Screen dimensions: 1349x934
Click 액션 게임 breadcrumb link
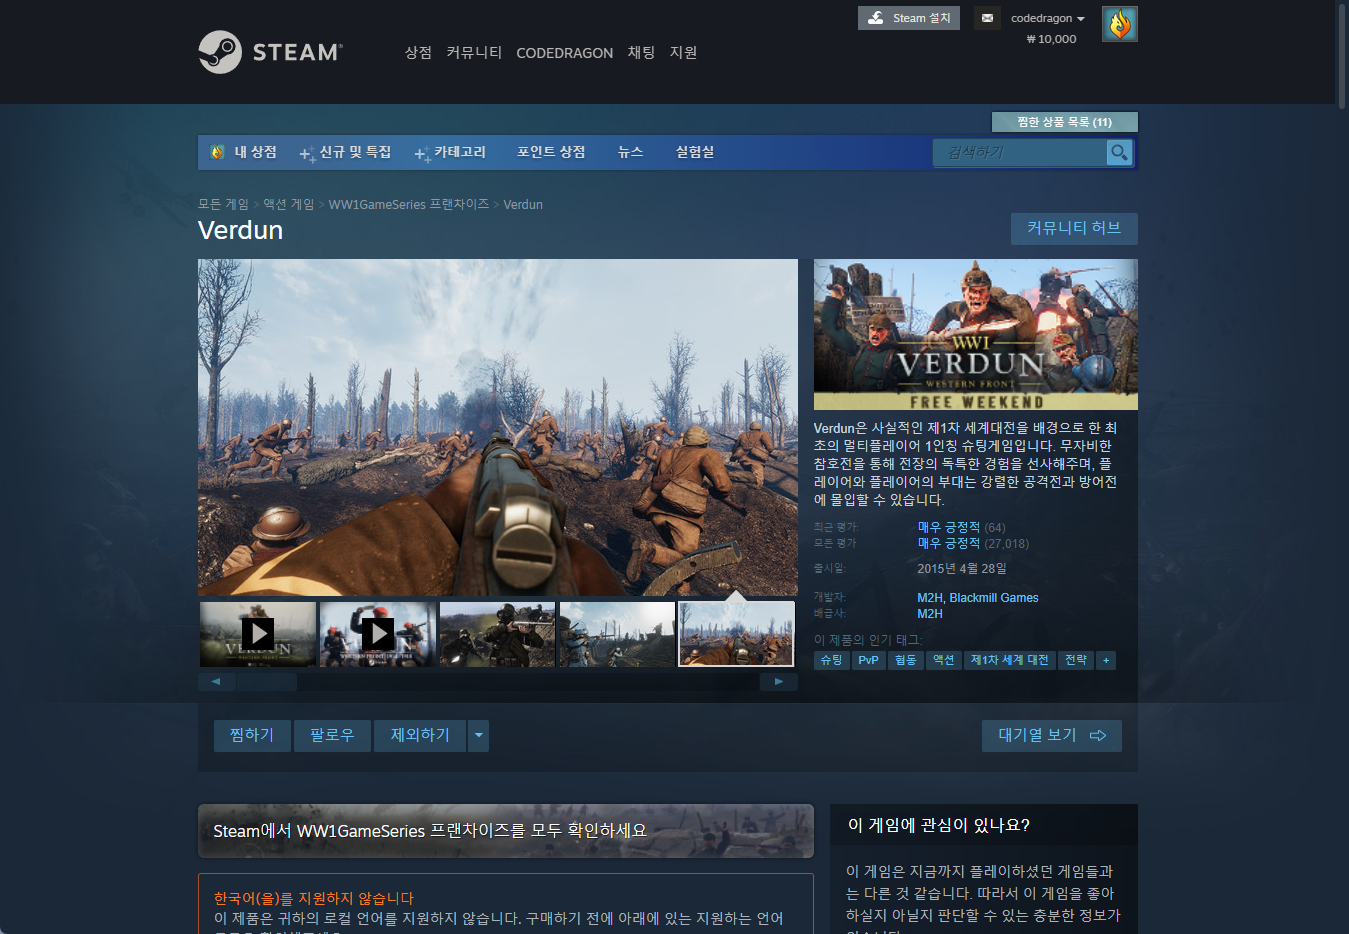click(x=288, y=204)
